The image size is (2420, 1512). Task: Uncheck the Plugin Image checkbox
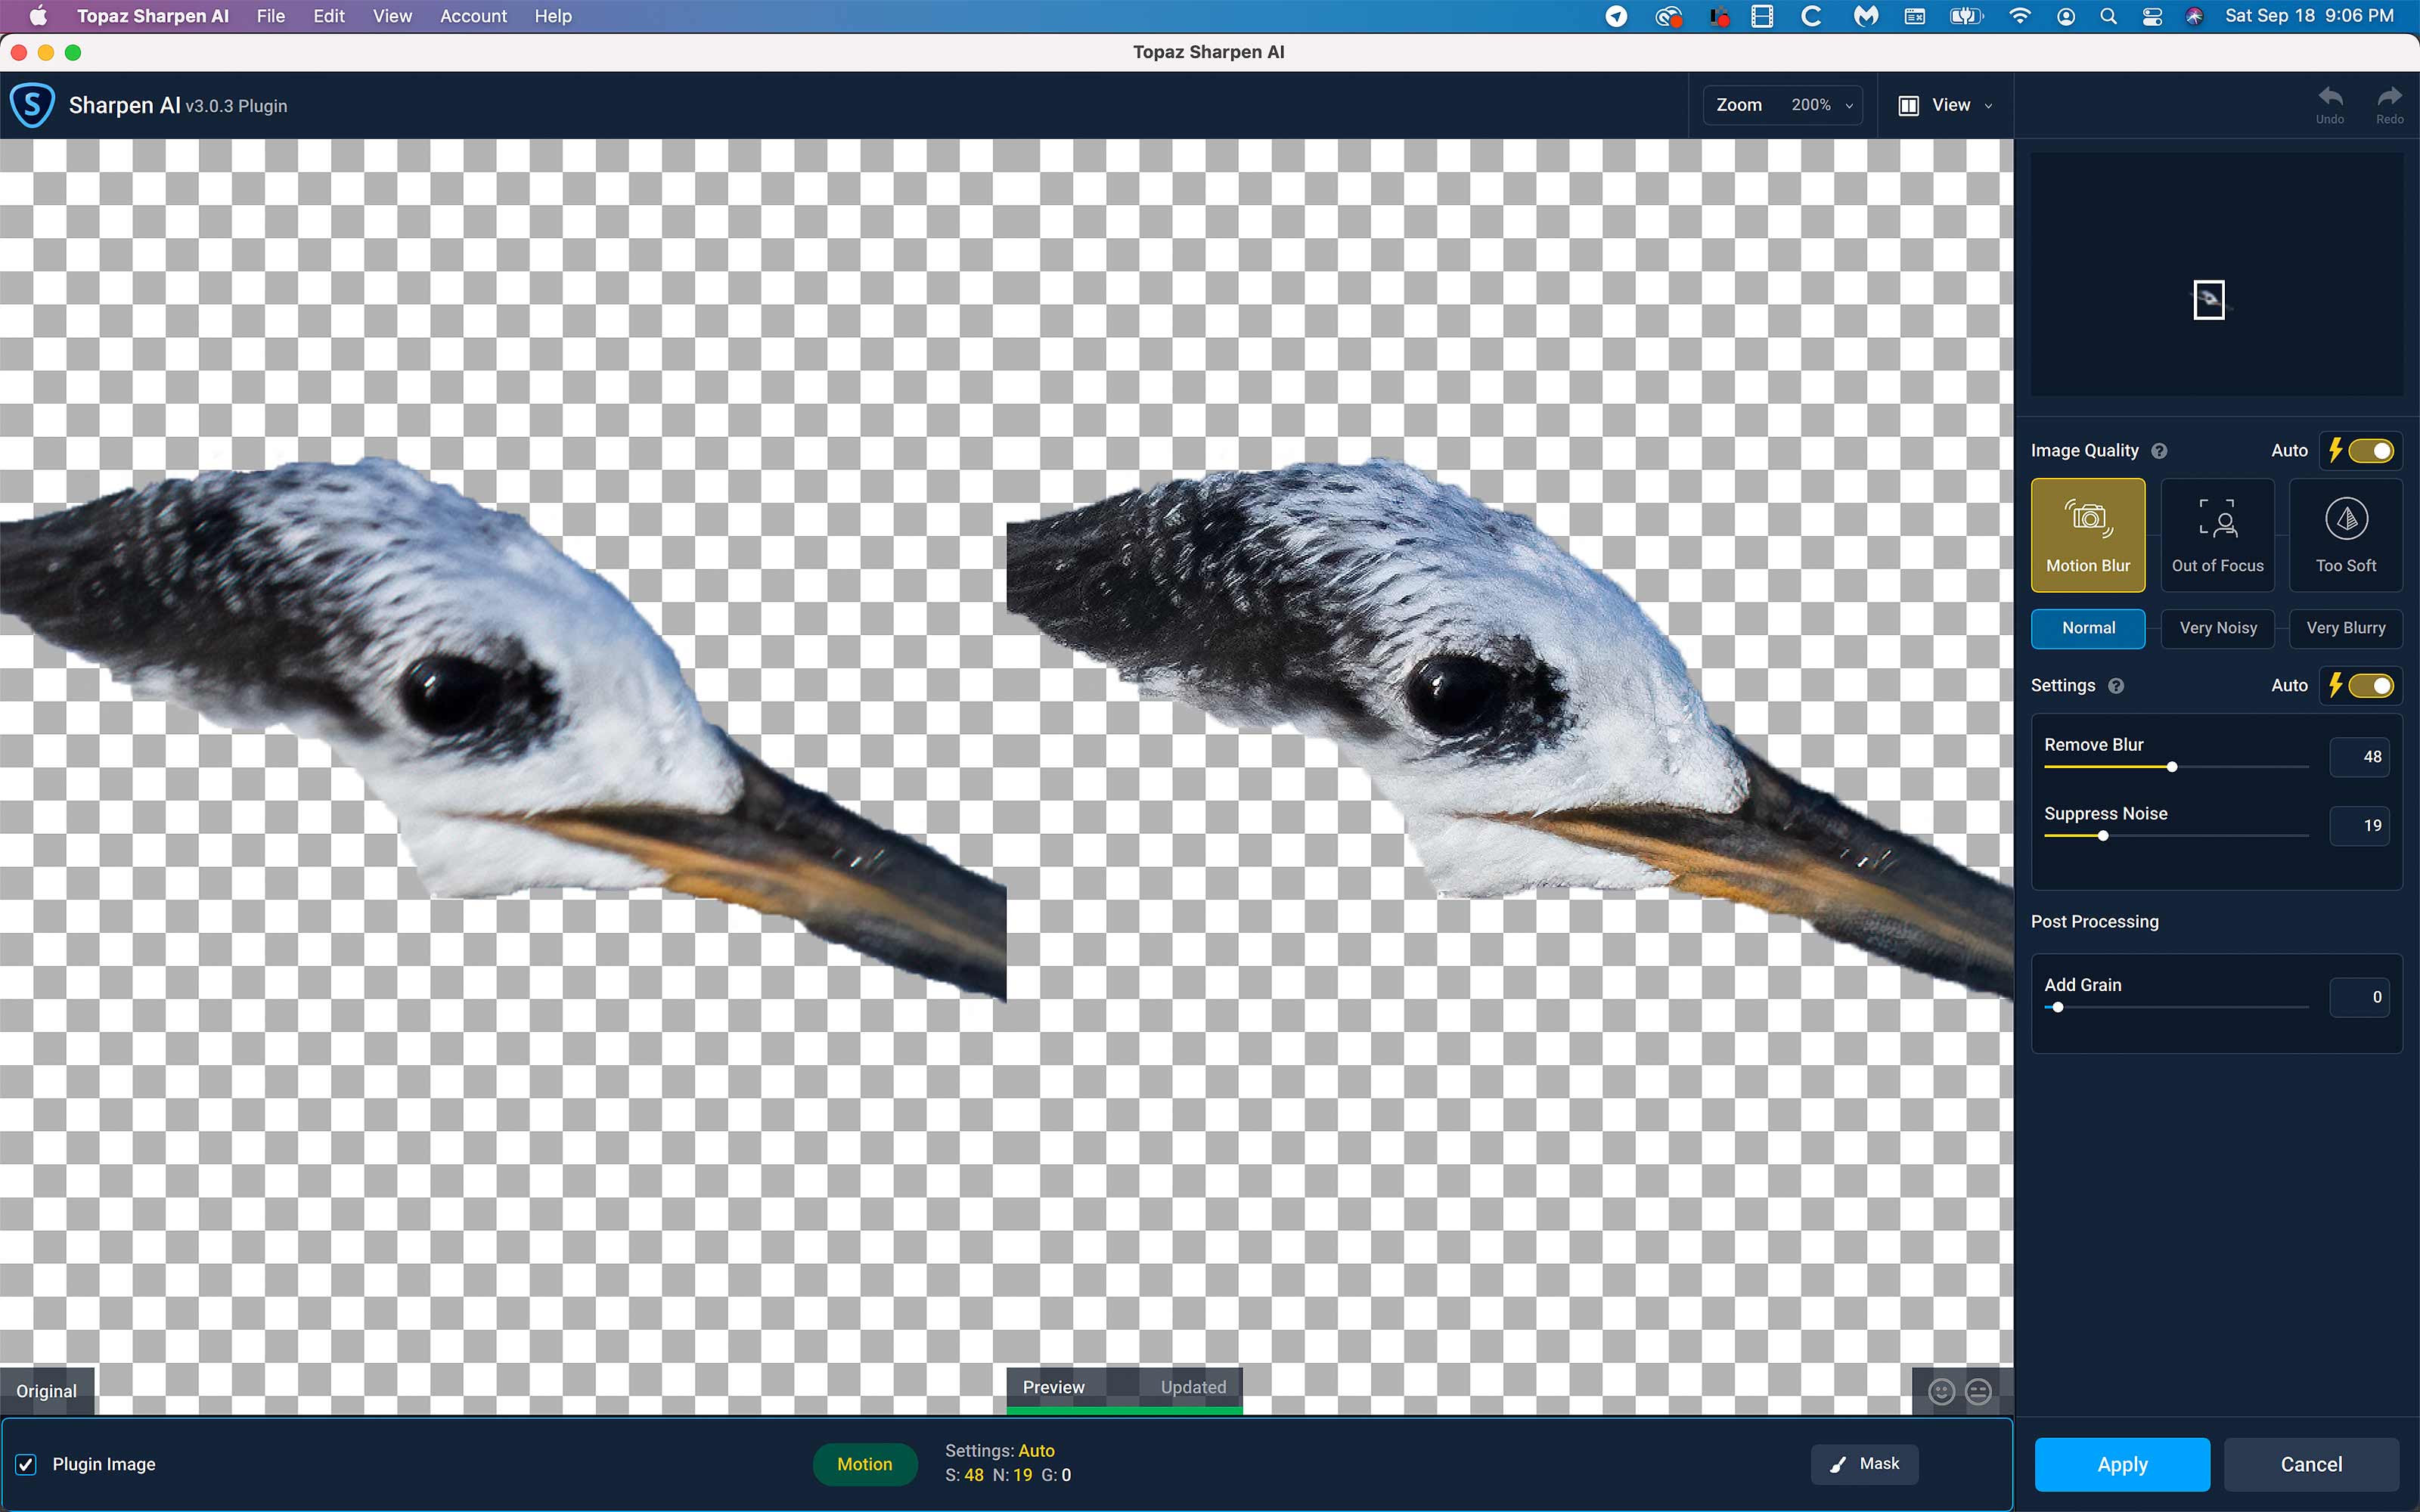pos(26,1464)
